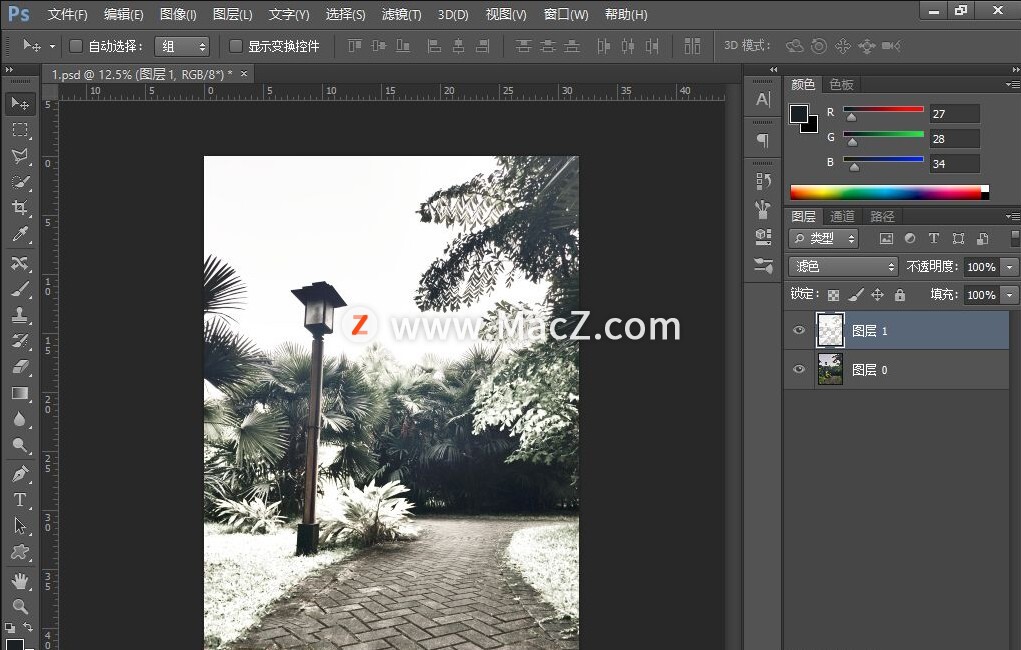Open the color panel flyout menu
The height and width of the screenshot is (650, 1021).
[1013, 84]
